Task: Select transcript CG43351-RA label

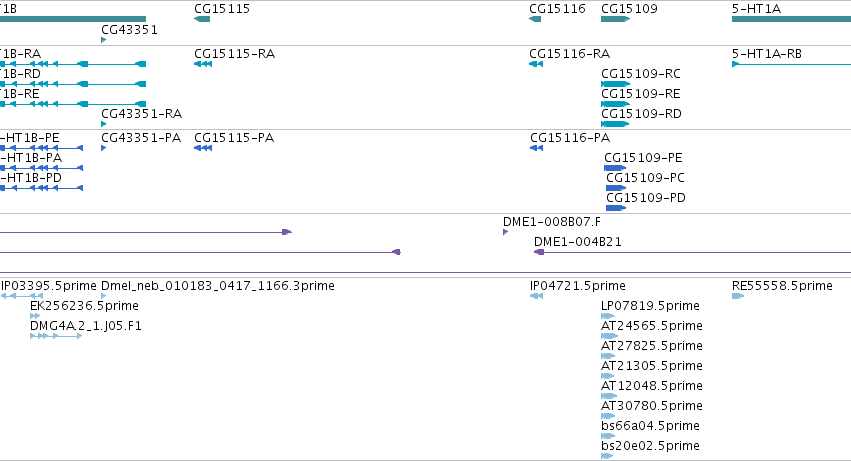Action: (x=142, y=114)
